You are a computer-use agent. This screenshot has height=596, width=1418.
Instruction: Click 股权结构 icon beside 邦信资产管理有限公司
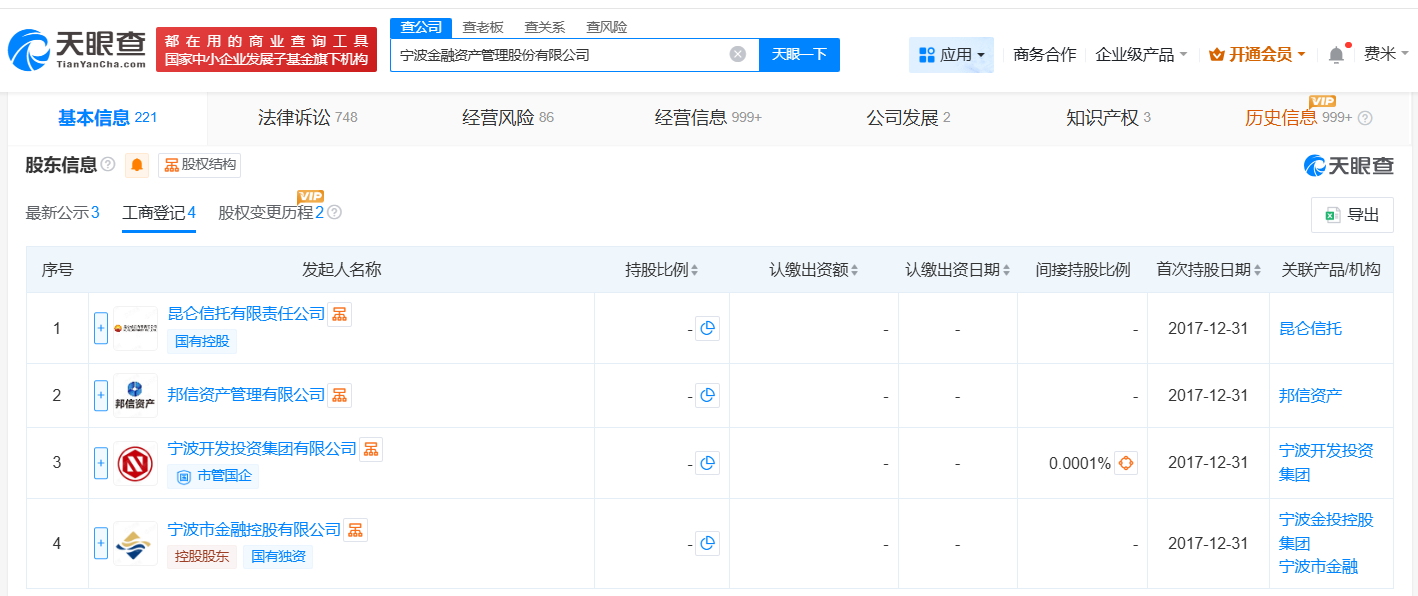pyautogui.click(x=339, y=395)
